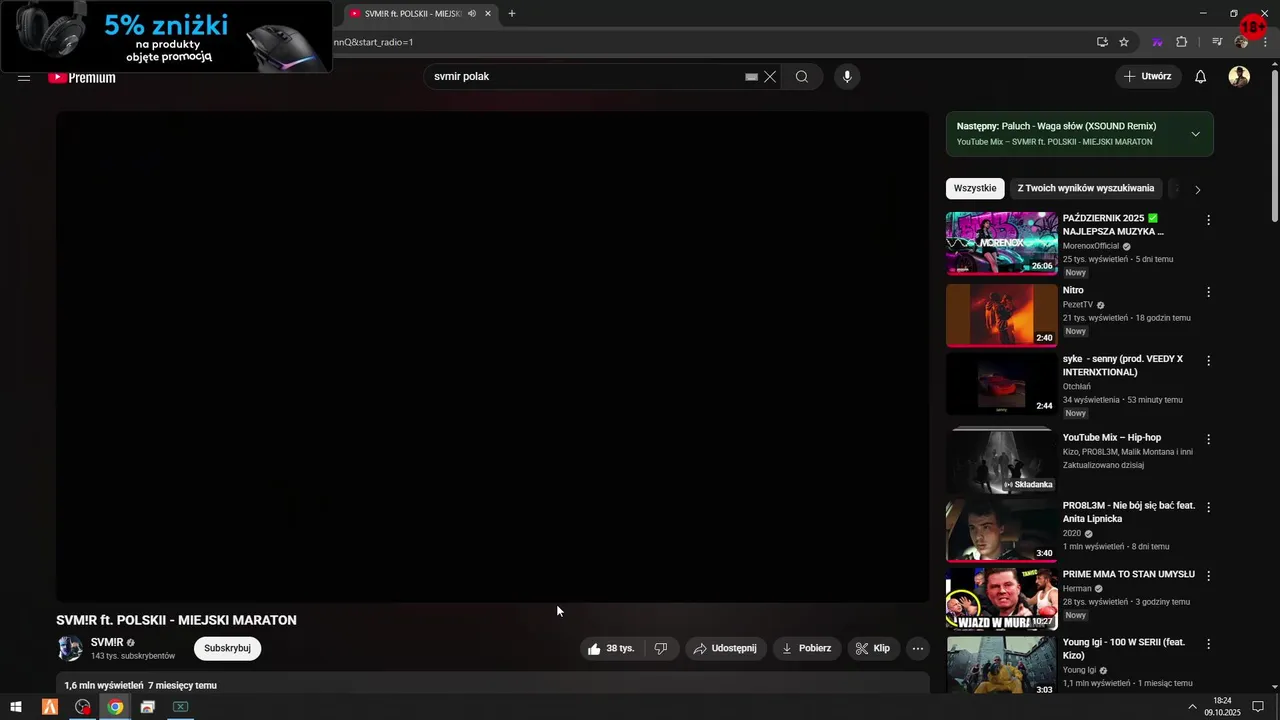Open the YouTube account avatar menu
Image resolution: width=1280 pixels, height=720 pixels.
coord(1239,77)
